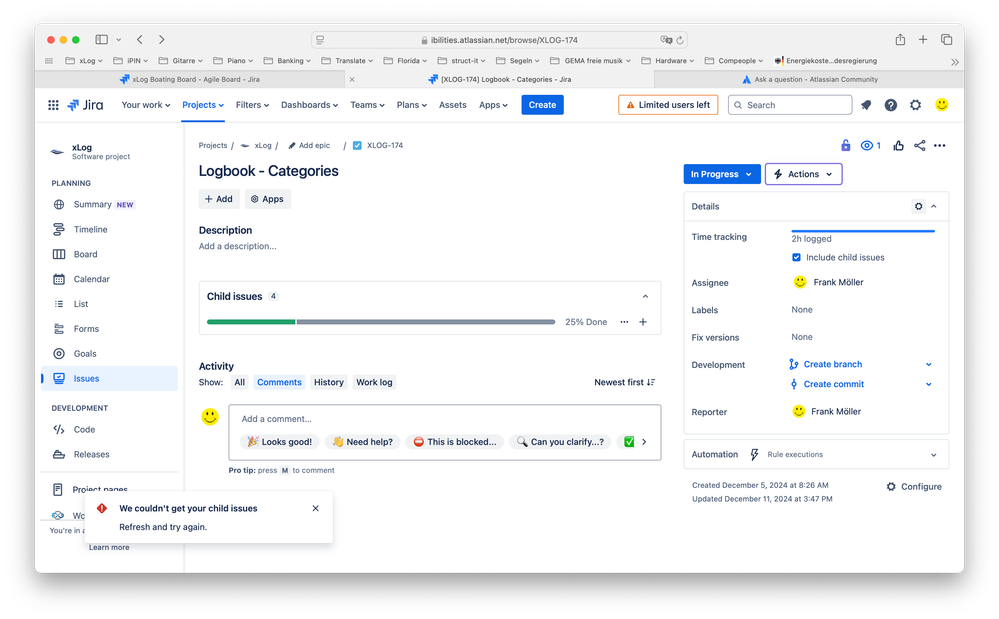Open the Apps menu in top navigation

pyautogui.click(x=493, y=105)
